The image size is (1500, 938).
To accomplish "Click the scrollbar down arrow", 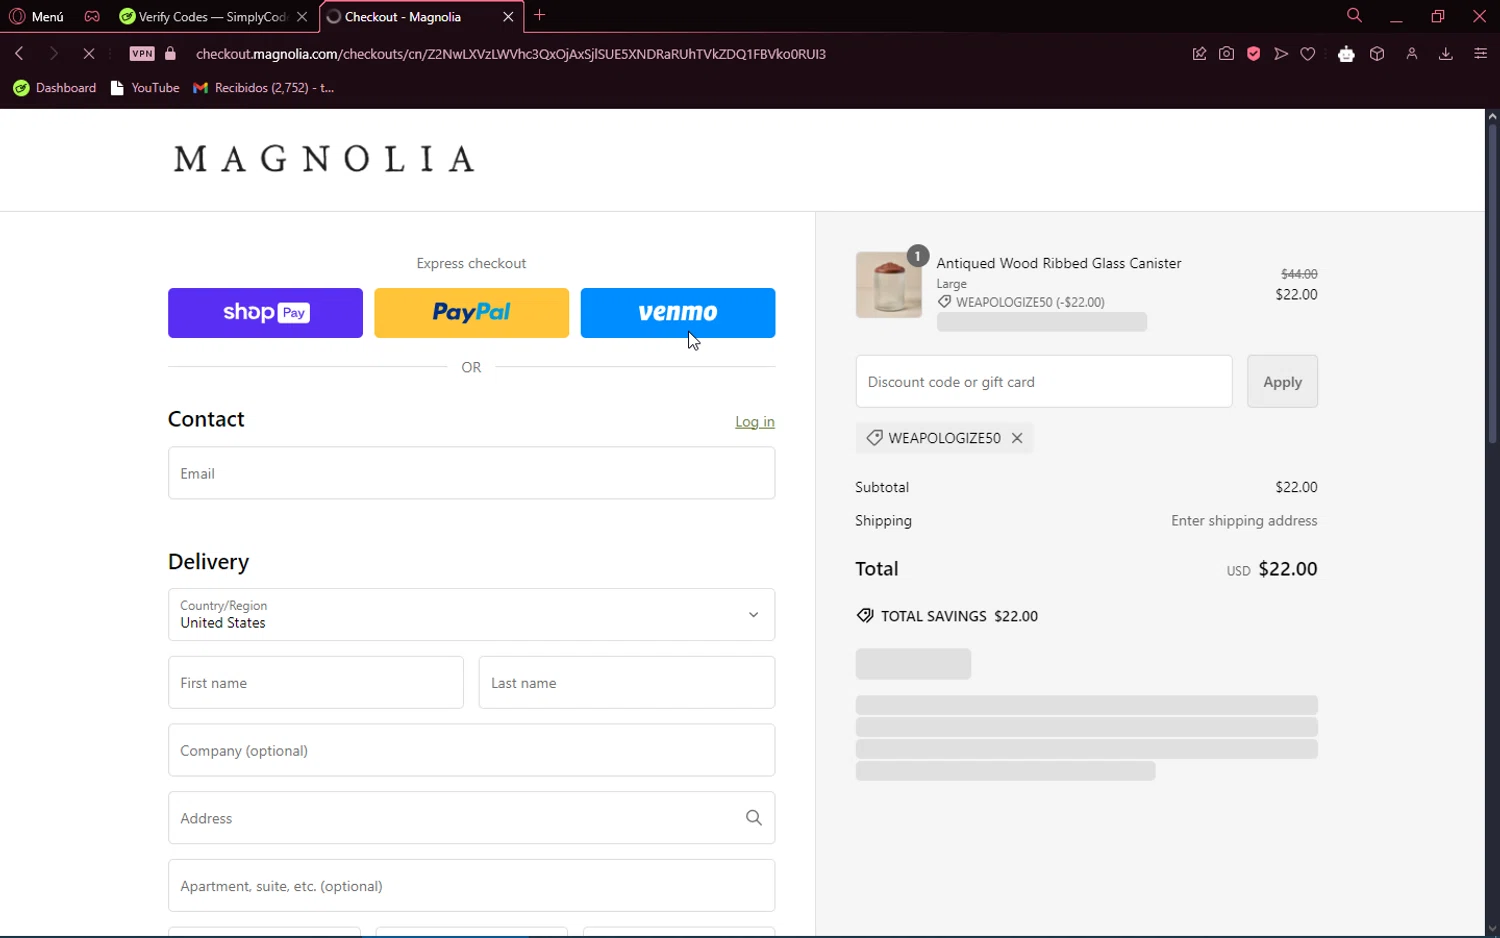I will tap(1492, 929).
